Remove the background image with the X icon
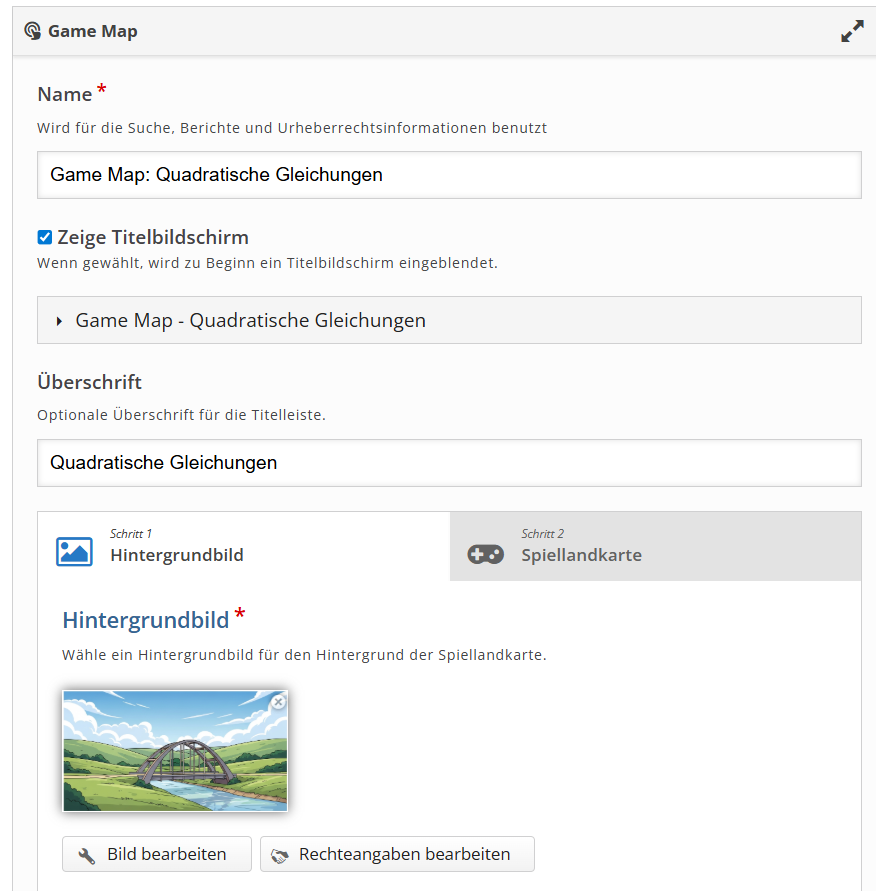 [278, 702]
